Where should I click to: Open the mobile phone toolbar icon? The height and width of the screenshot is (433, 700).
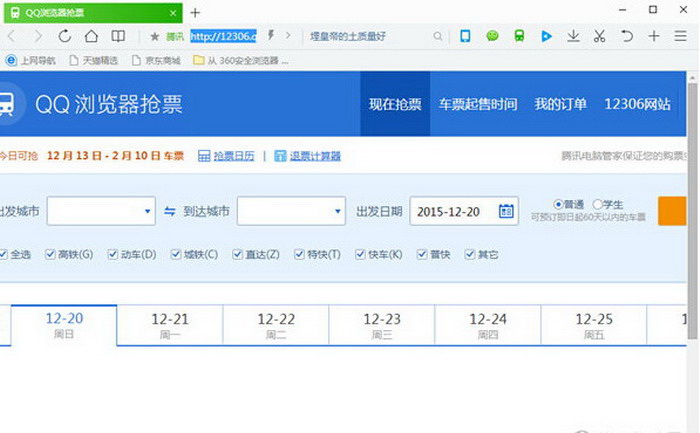[x=465, y=36]
